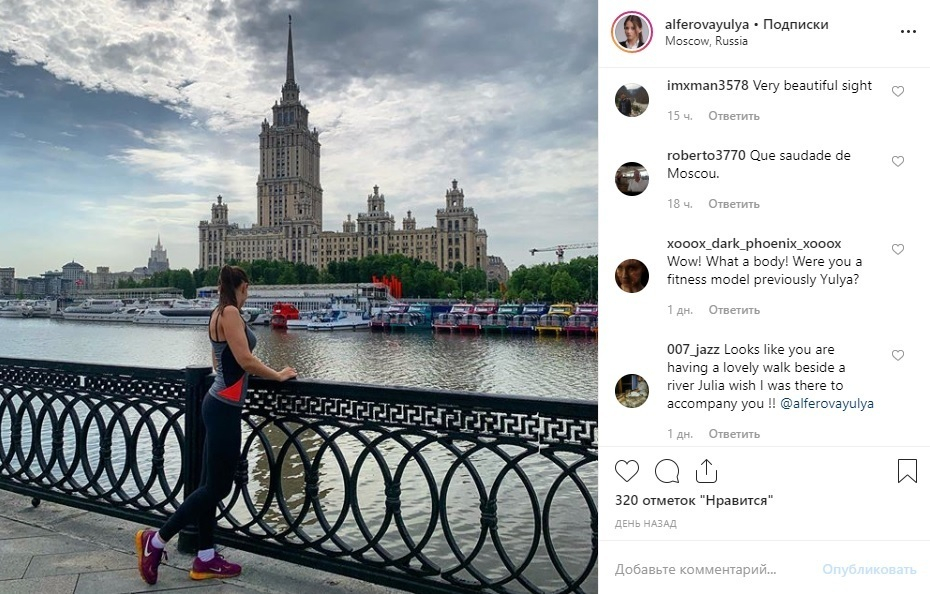The height and width of the screenshot is (594, 930).
Task: Reply to the imxman3578 comment via Ответить
Action: point(734,116)
